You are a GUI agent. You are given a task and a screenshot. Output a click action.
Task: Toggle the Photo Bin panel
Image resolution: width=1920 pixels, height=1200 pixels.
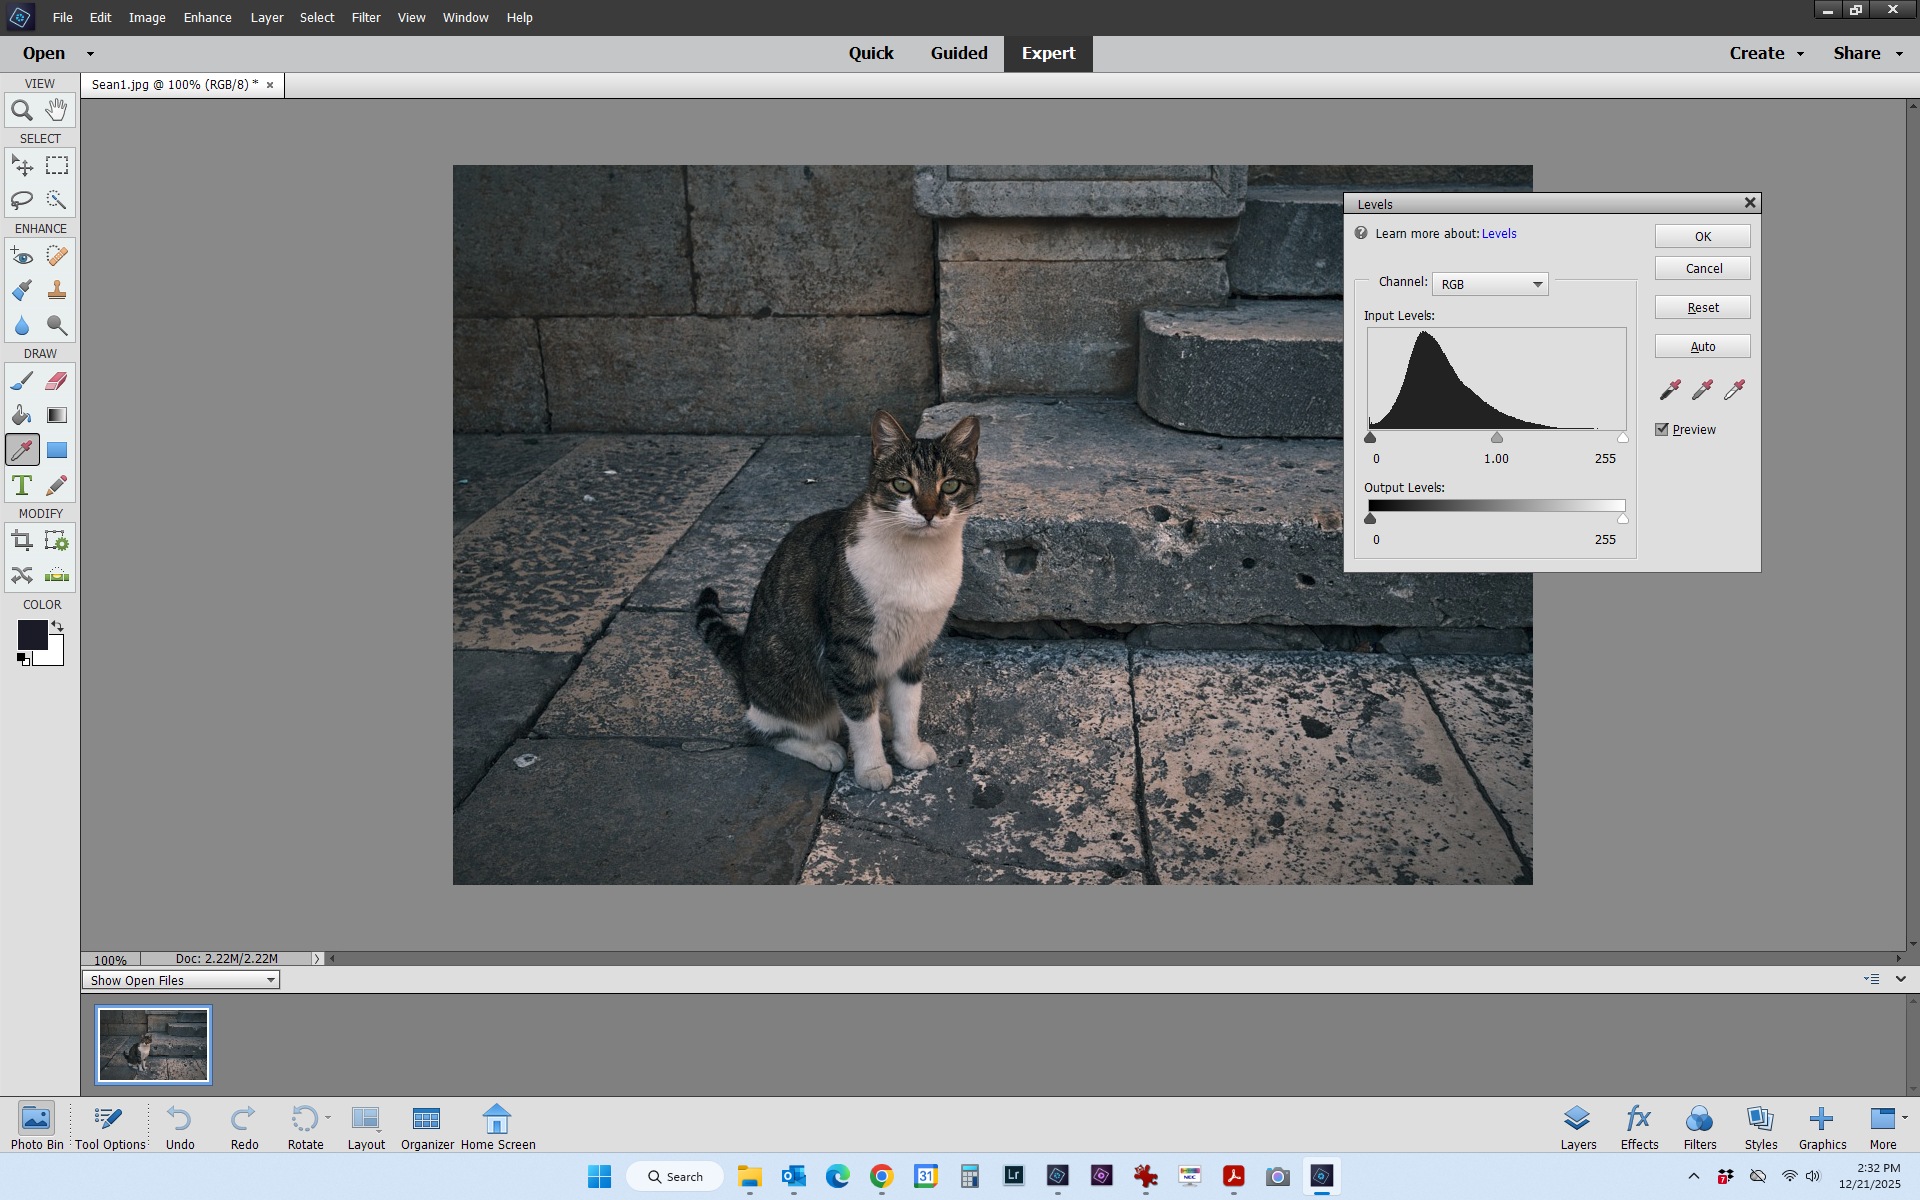click(36, 1126)
